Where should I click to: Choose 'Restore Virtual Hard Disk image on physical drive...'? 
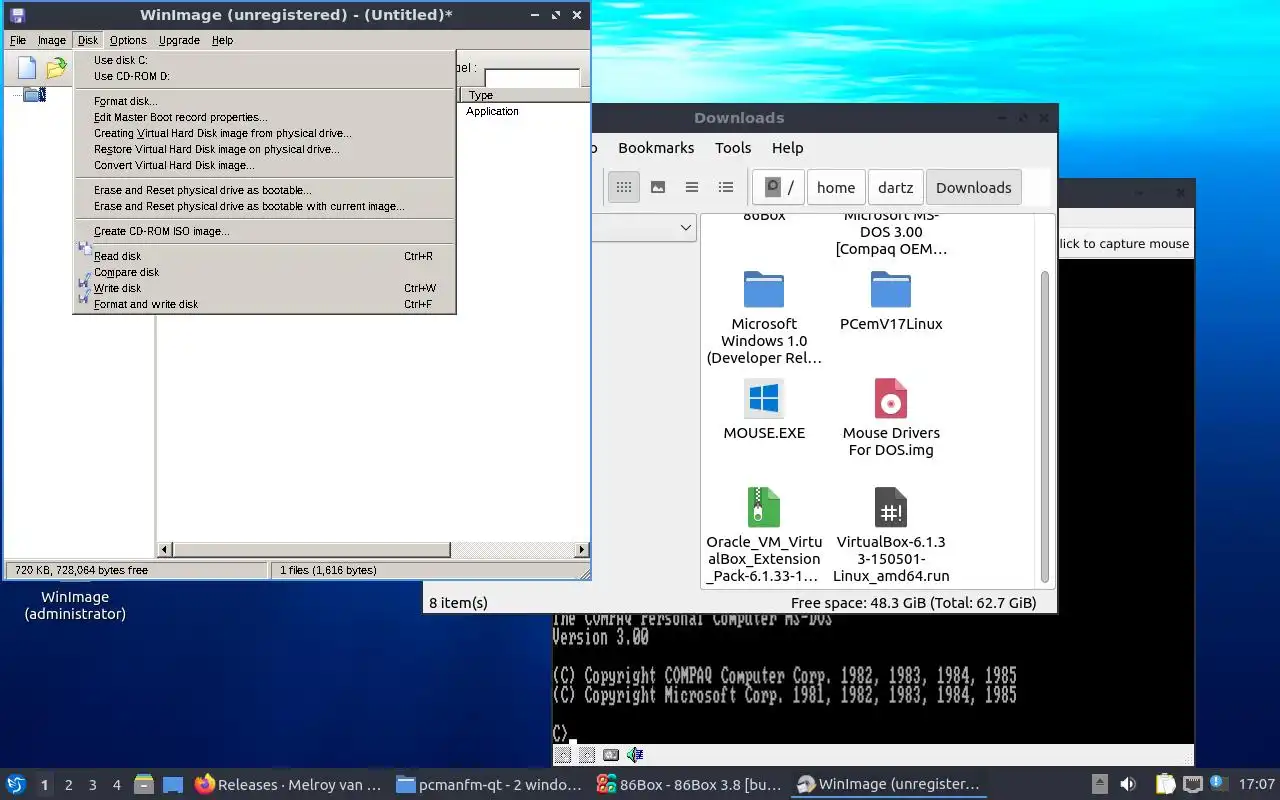click(x=264, y=149)
